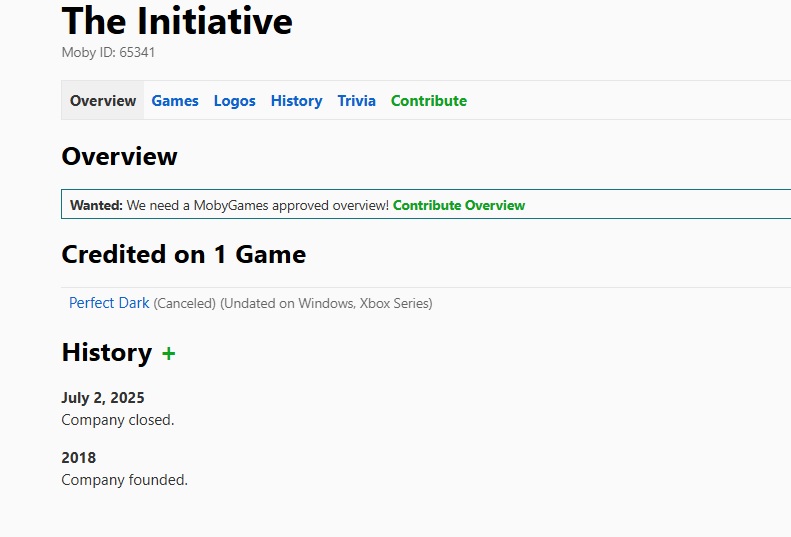Click the Credited on 1 Game heading
Screen dimensions: 791x537
[x=184, y=254]
